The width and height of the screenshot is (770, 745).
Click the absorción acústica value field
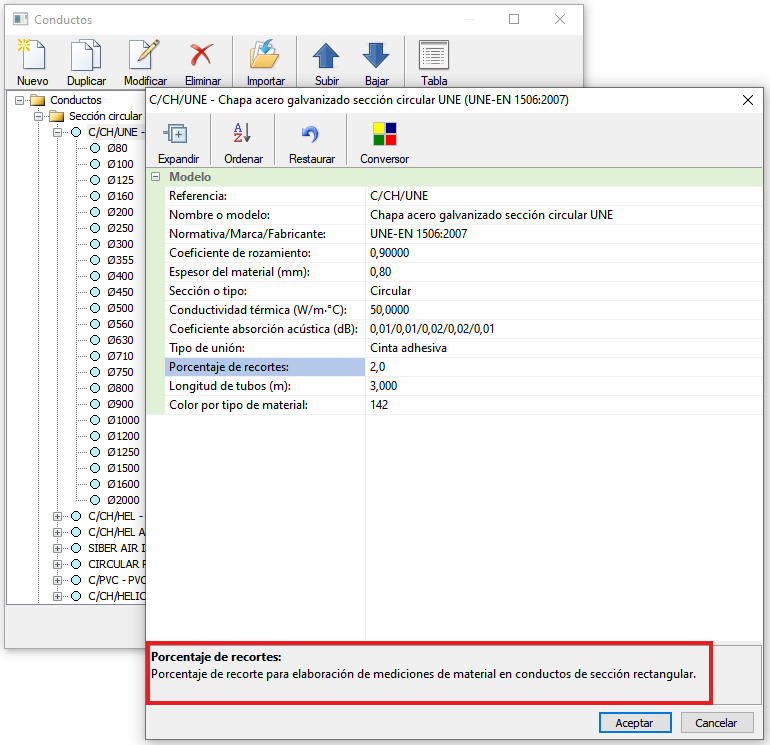click(x=564, y=329)
